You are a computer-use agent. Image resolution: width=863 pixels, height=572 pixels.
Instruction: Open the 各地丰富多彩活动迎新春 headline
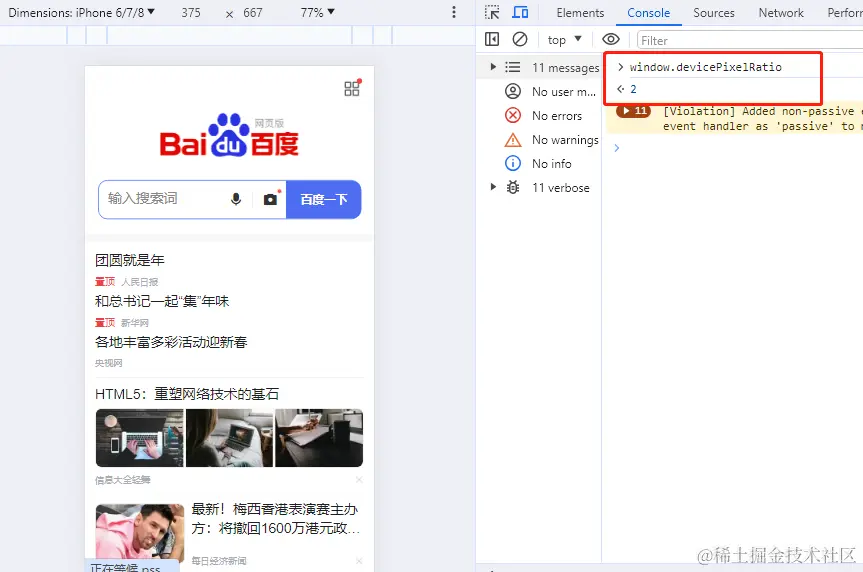click(171, 342)
